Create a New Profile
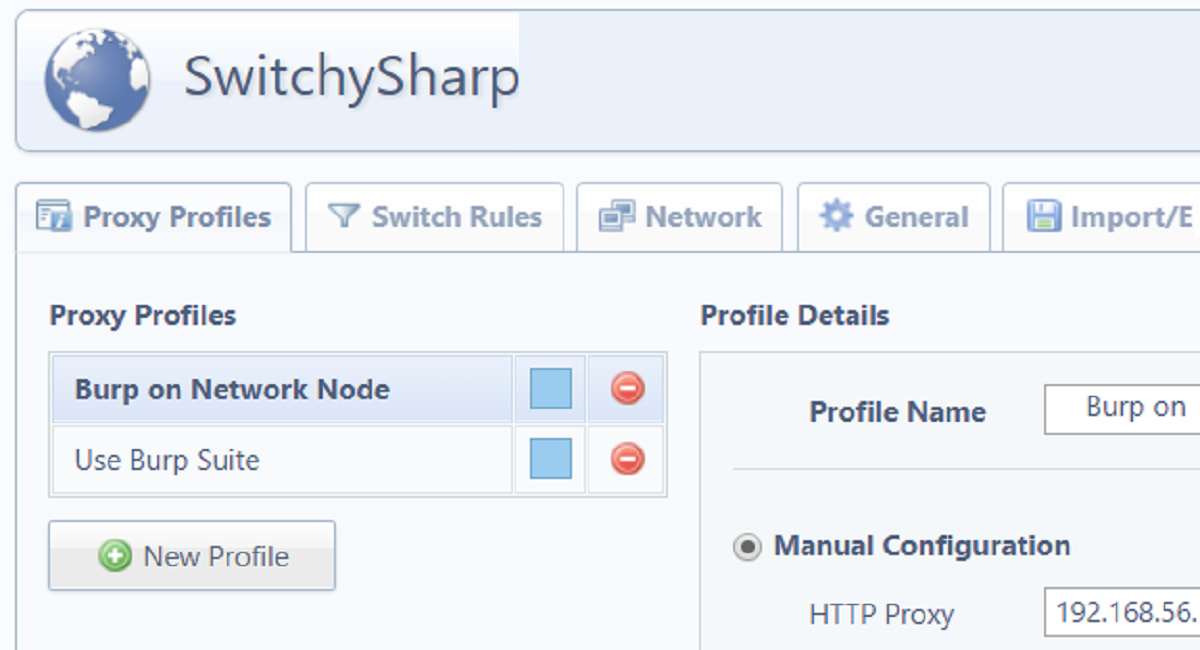The height and width of the screenshot is (650, 1200). click(192, 556)
